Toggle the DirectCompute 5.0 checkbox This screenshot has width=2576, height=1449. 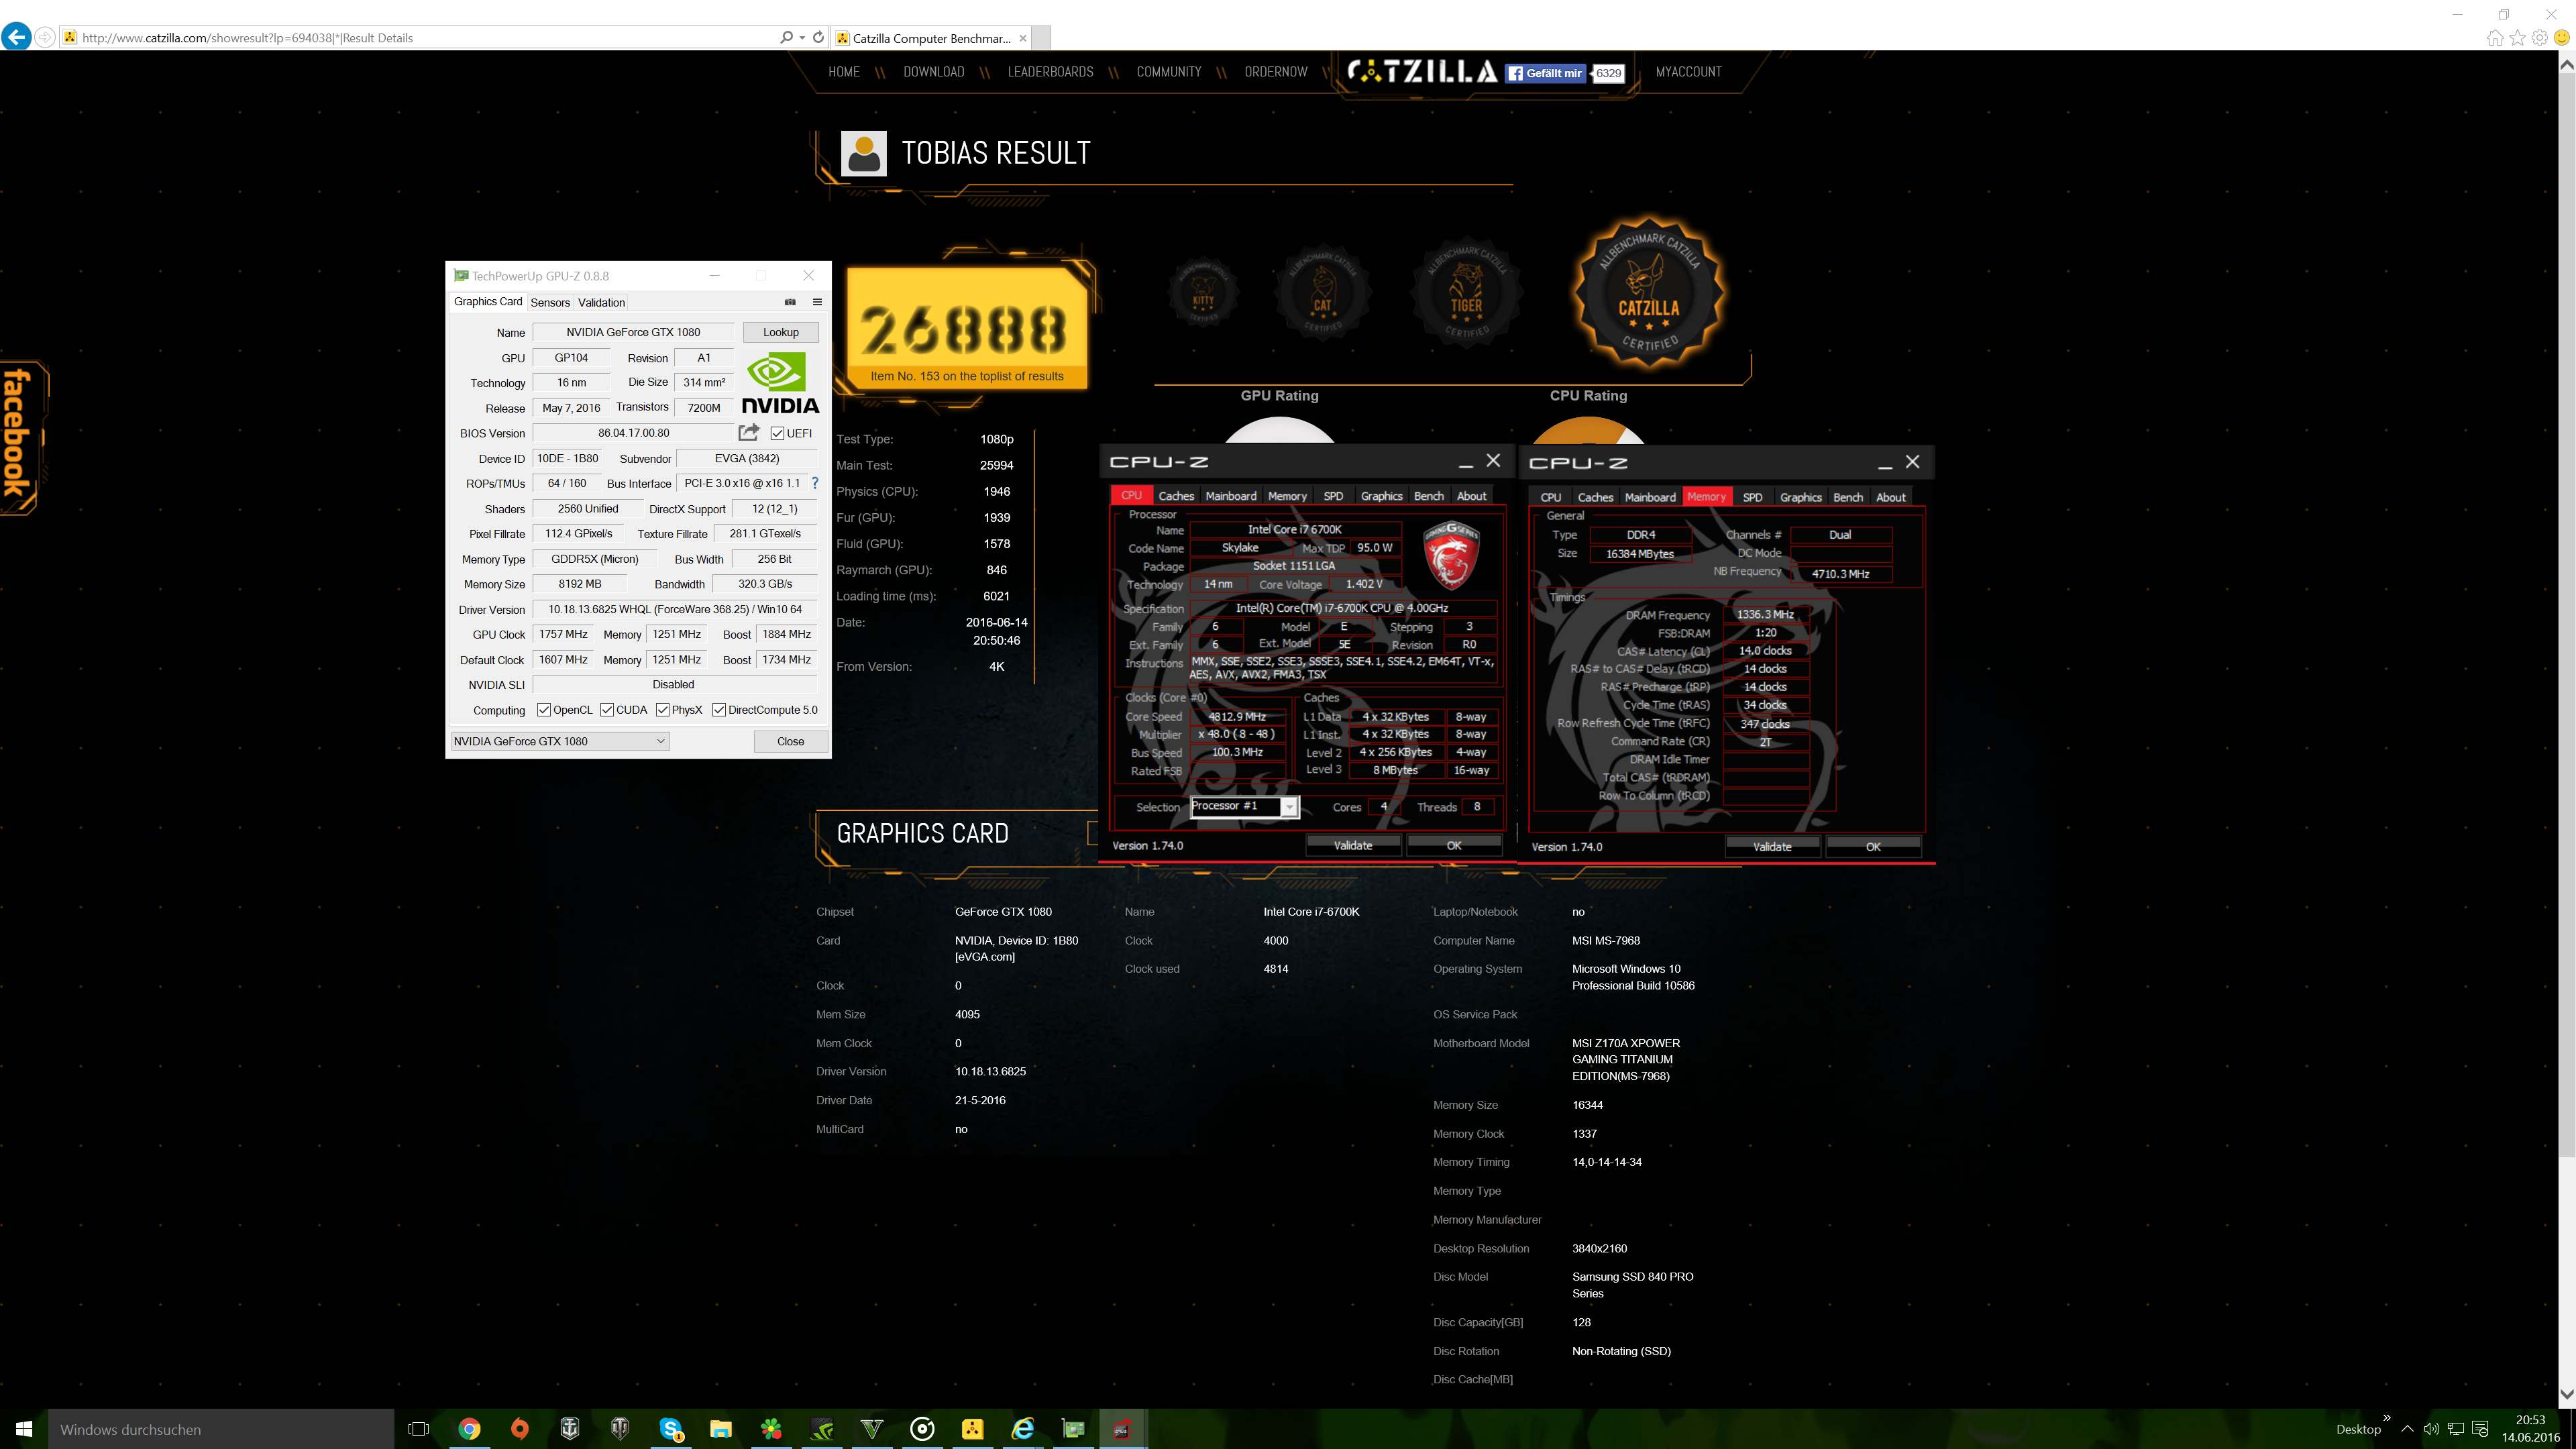[x=719, y=710]
